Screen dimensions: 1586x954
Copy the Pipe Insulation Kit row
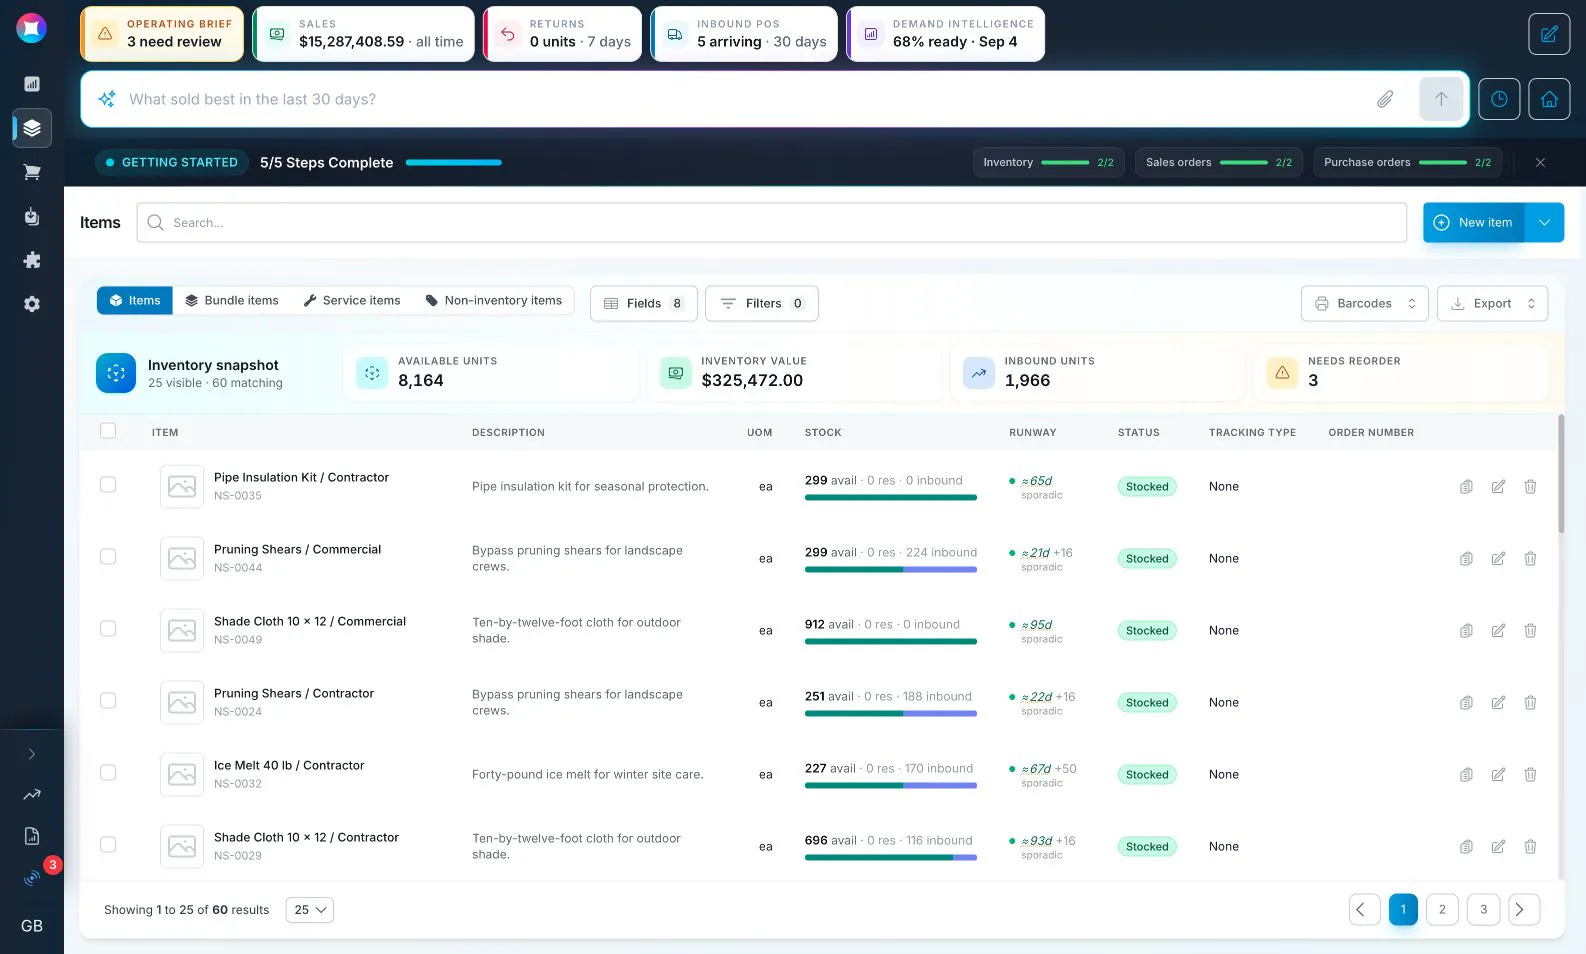[x=1466, y=487]
